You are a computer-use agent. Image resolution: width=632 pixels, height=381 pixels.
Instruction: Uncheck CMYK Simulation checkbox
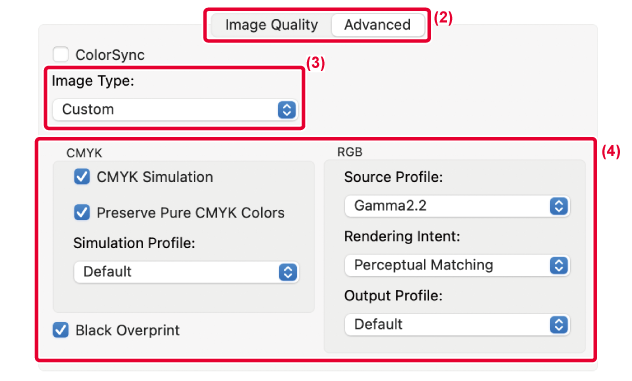click(x=82, y=177)
